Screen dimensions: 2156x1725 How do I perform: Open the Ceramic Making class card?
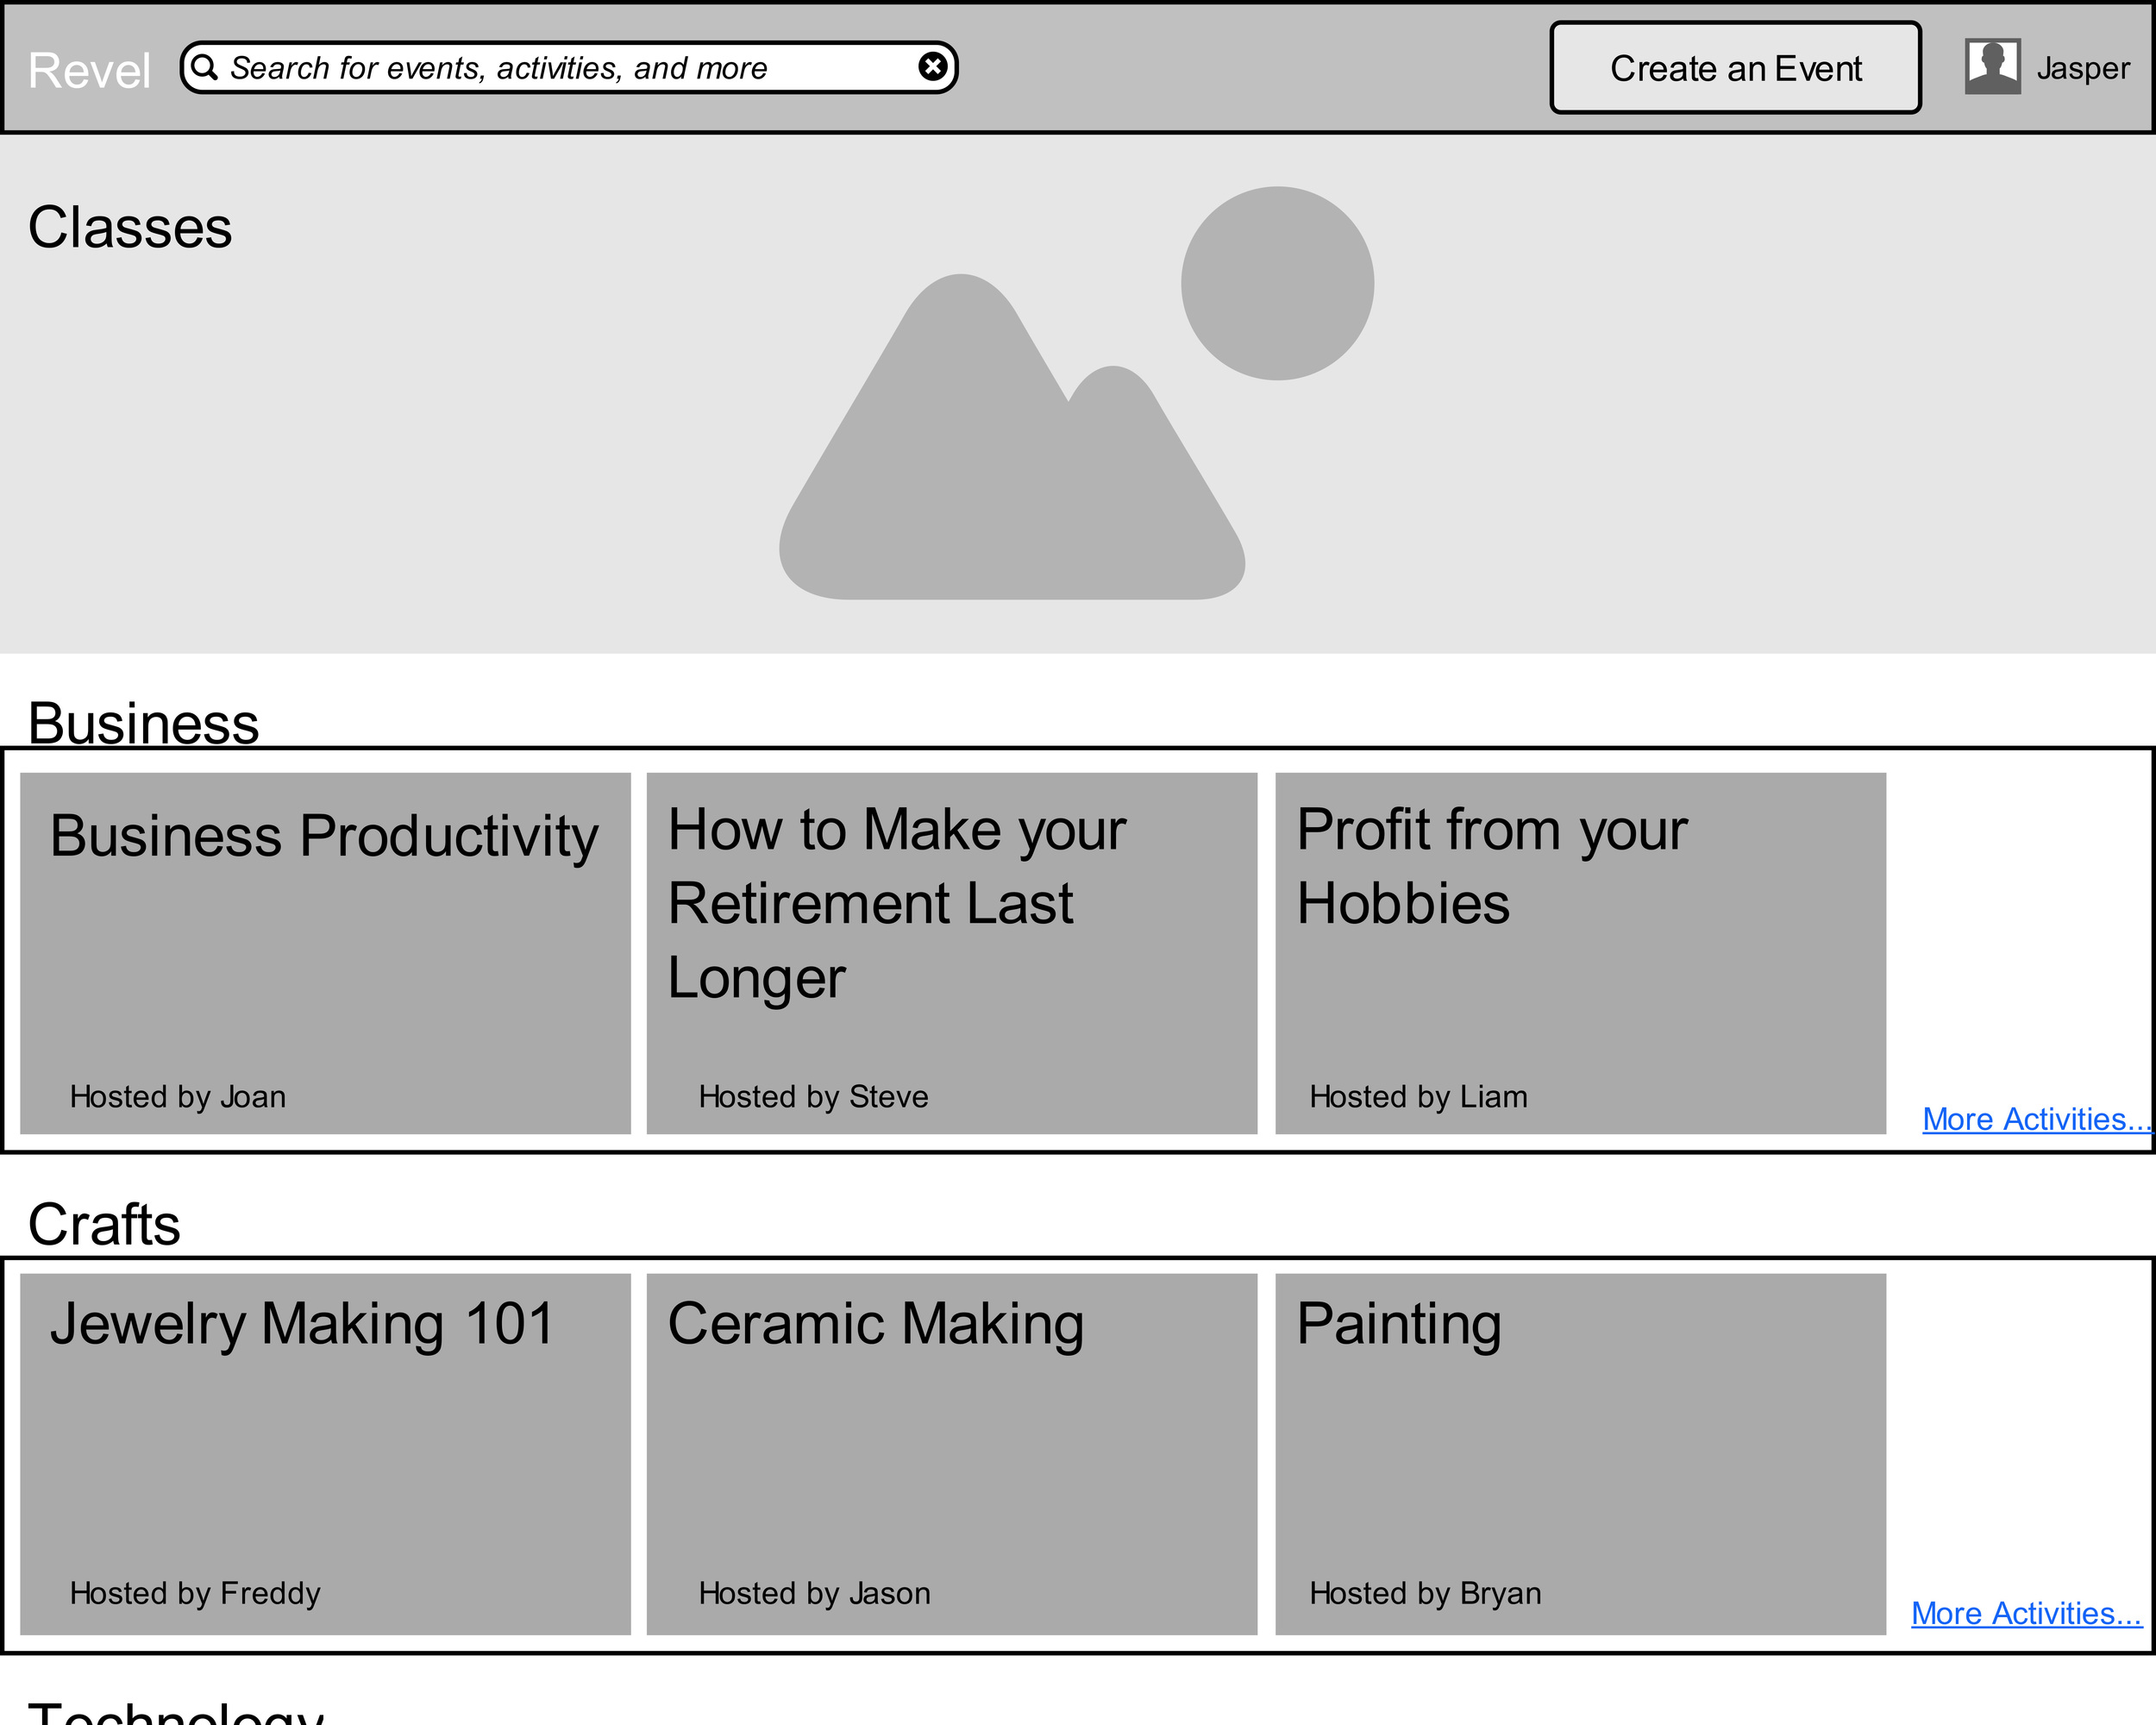pos(951,1454)
